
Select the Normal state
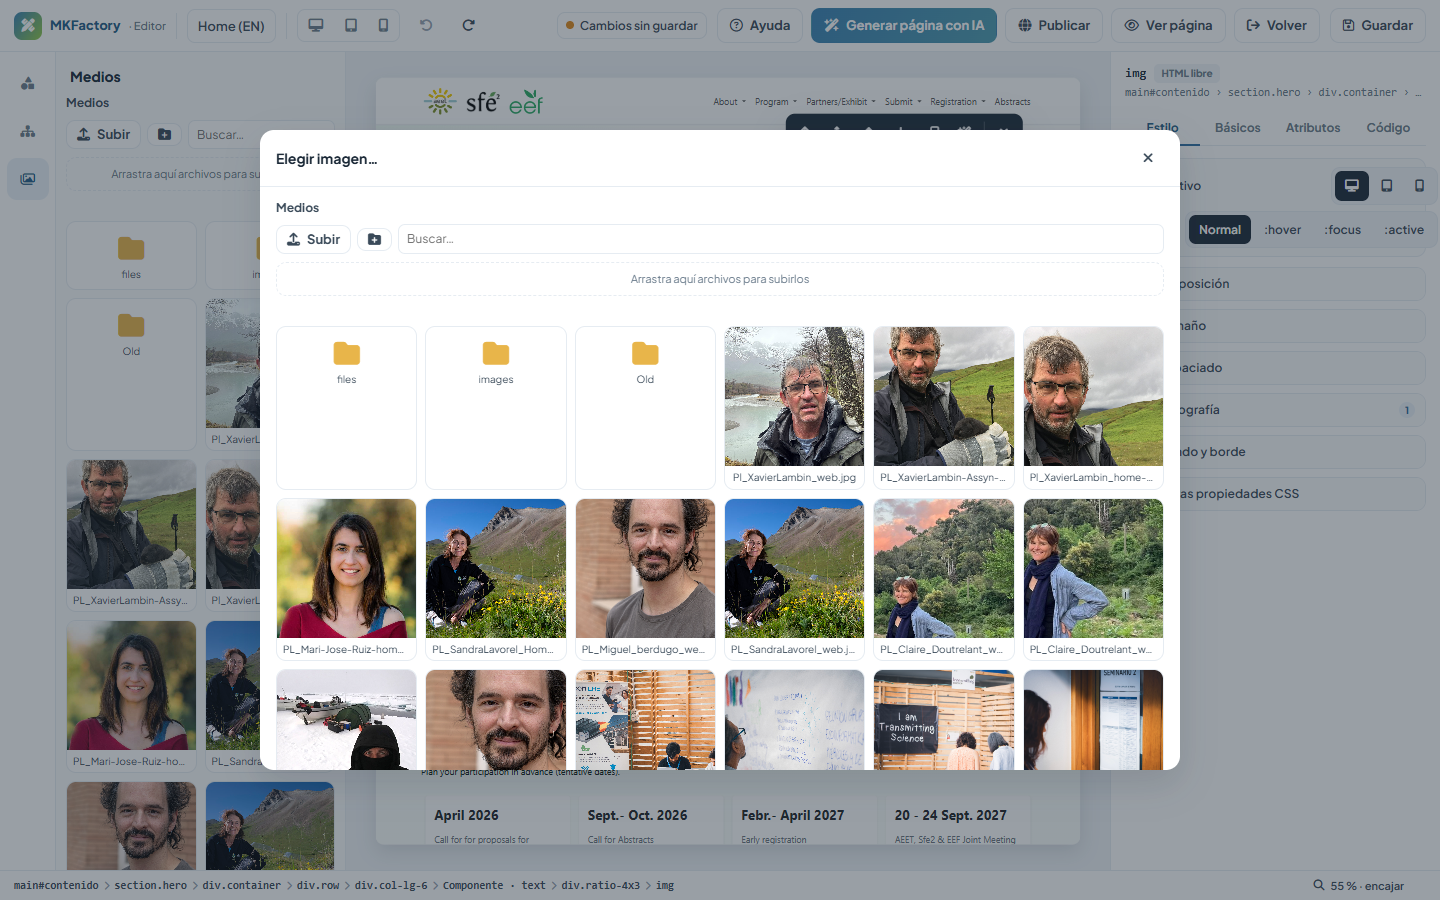click(1220, 229)
